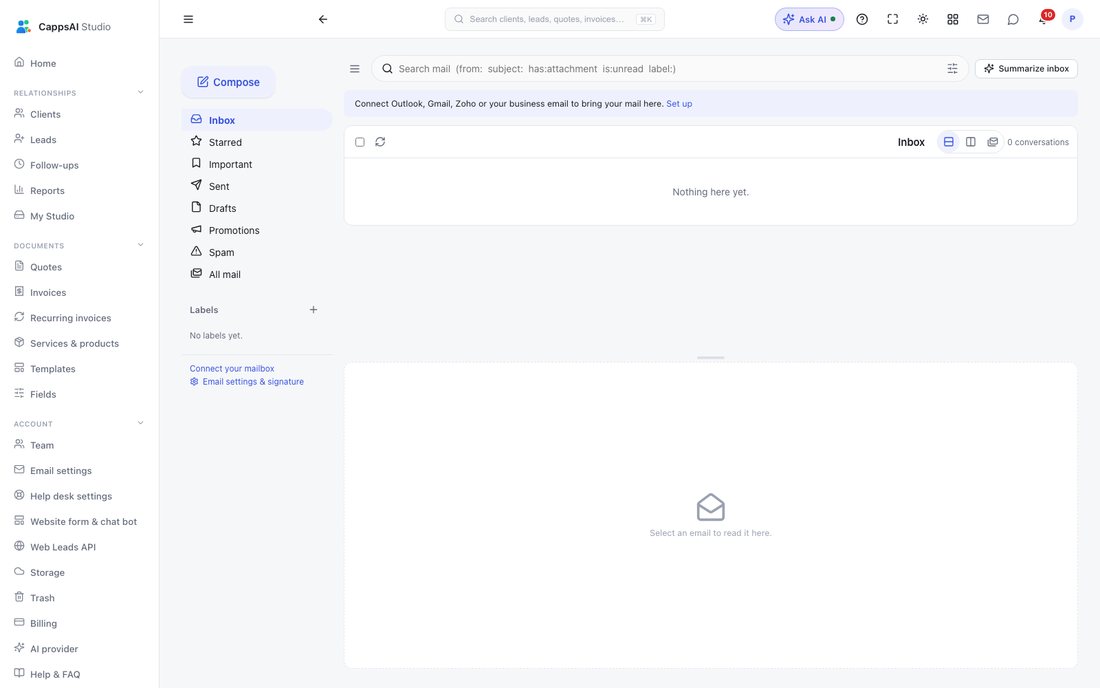Focus the global search clients field
Viewport: 1100px width, 688px height.
coord(554,20)
